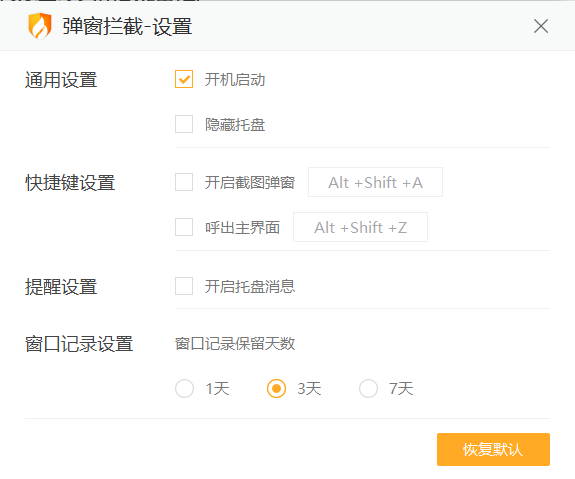Choose the 3天 radio option
This screenshot has height=479, width=575.
(x=276, y=388)
